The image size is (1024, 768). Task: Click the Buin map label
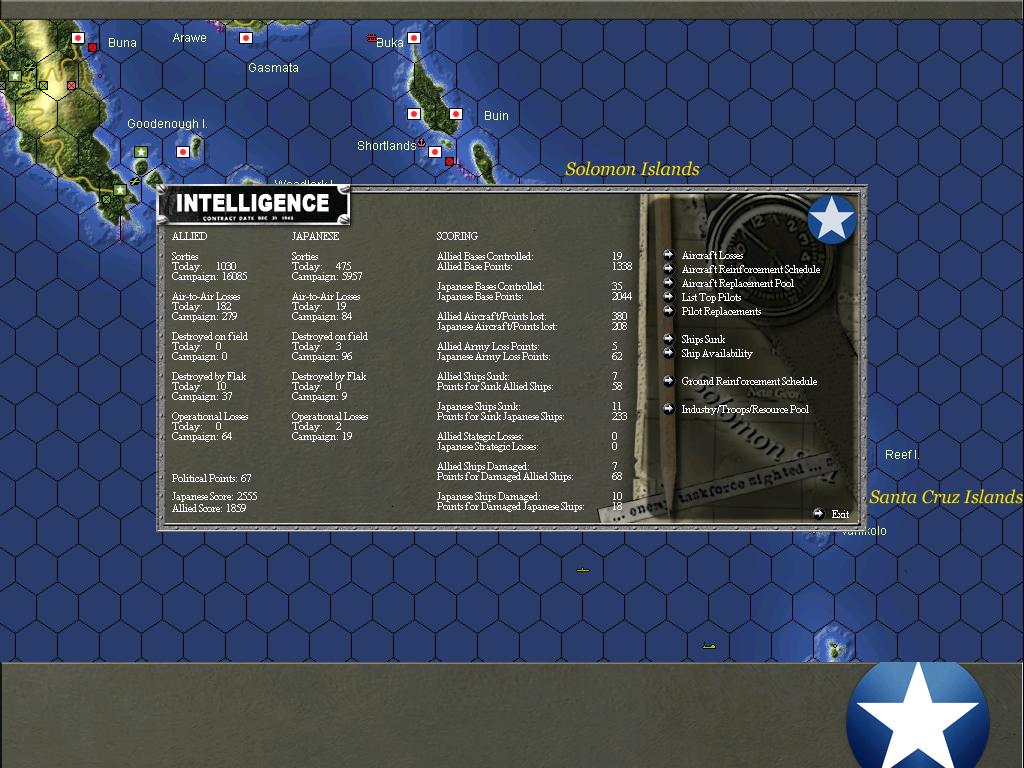pos(496,116)
